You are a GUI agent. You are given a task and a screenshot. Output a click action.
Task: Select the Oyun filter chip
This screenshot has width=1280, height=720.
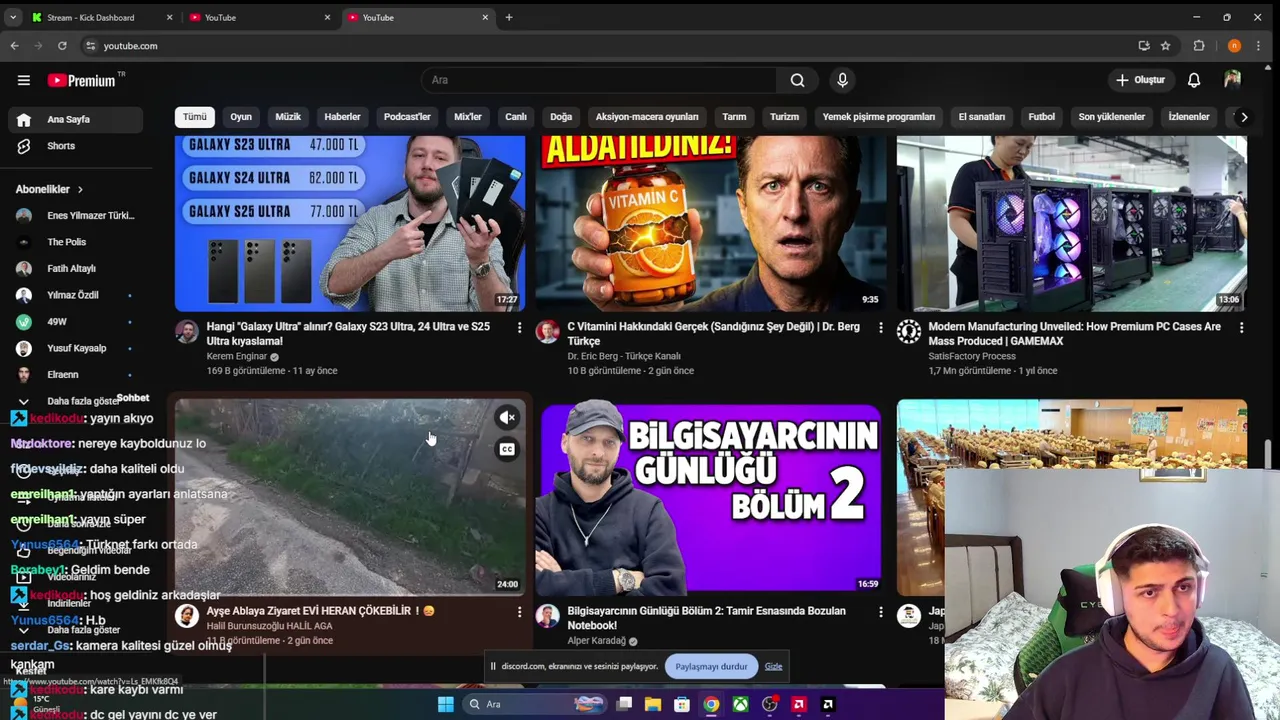point(241,117)
